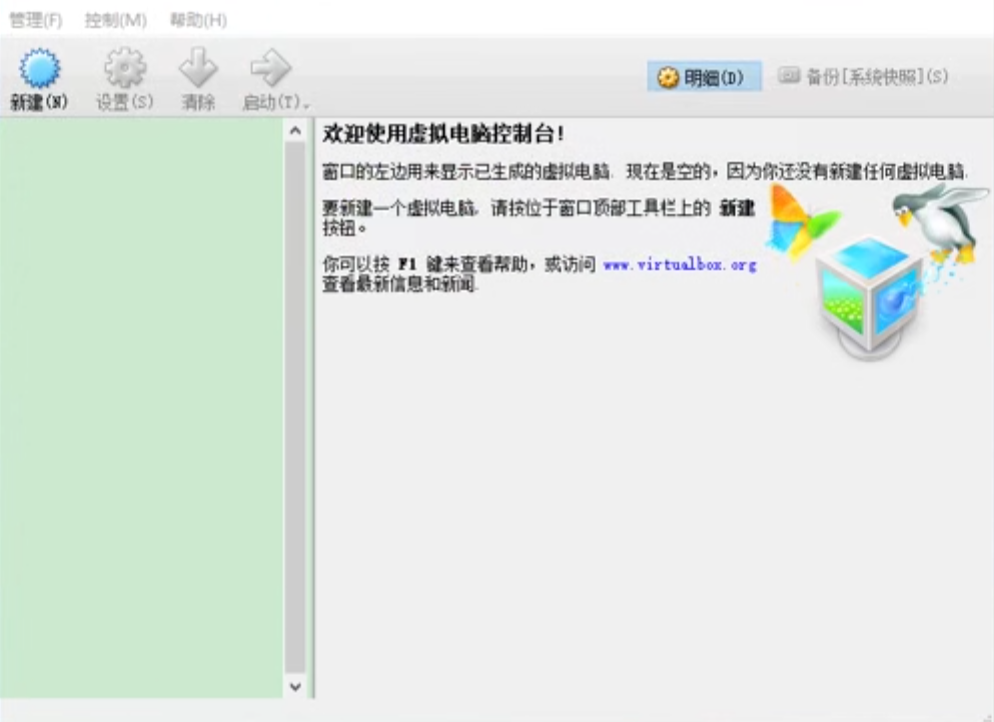This screenshot has height=722, width=994.
Task: Open the 帮助(H) menu
Action: 198,20
